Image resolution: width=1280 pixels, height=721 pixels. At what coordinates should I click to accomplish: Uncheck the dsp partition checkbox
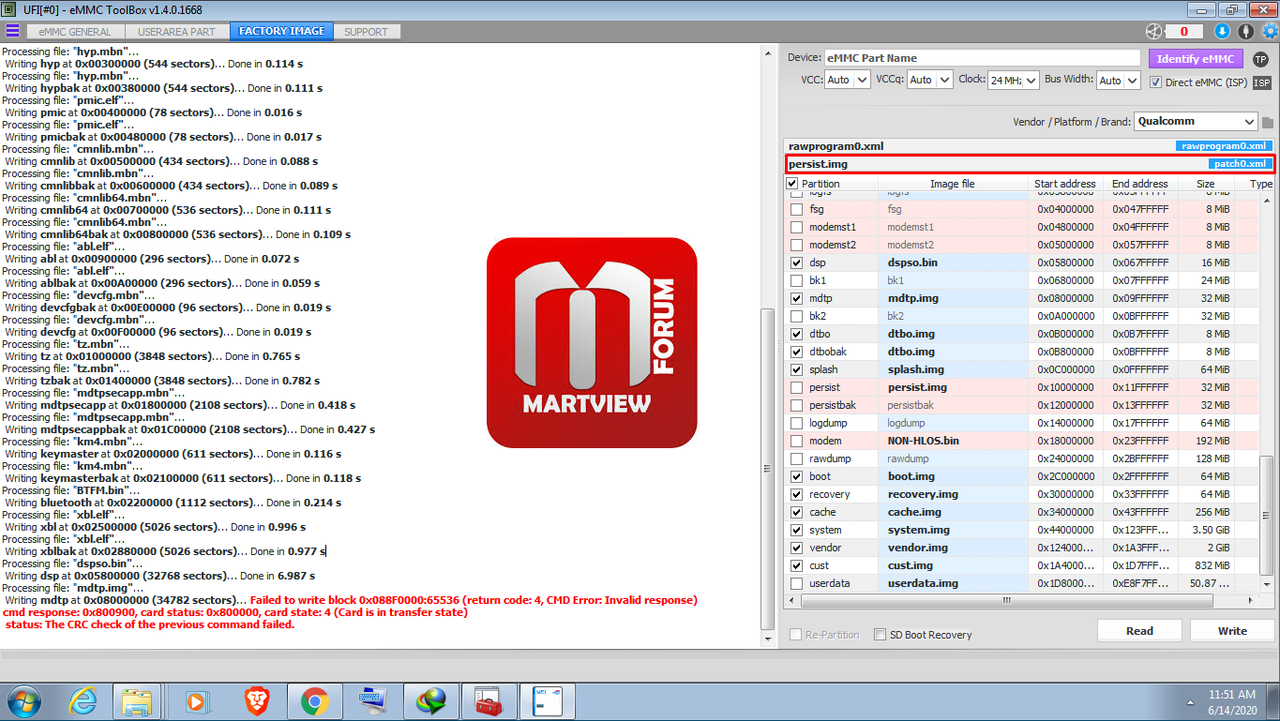[797, 263]
